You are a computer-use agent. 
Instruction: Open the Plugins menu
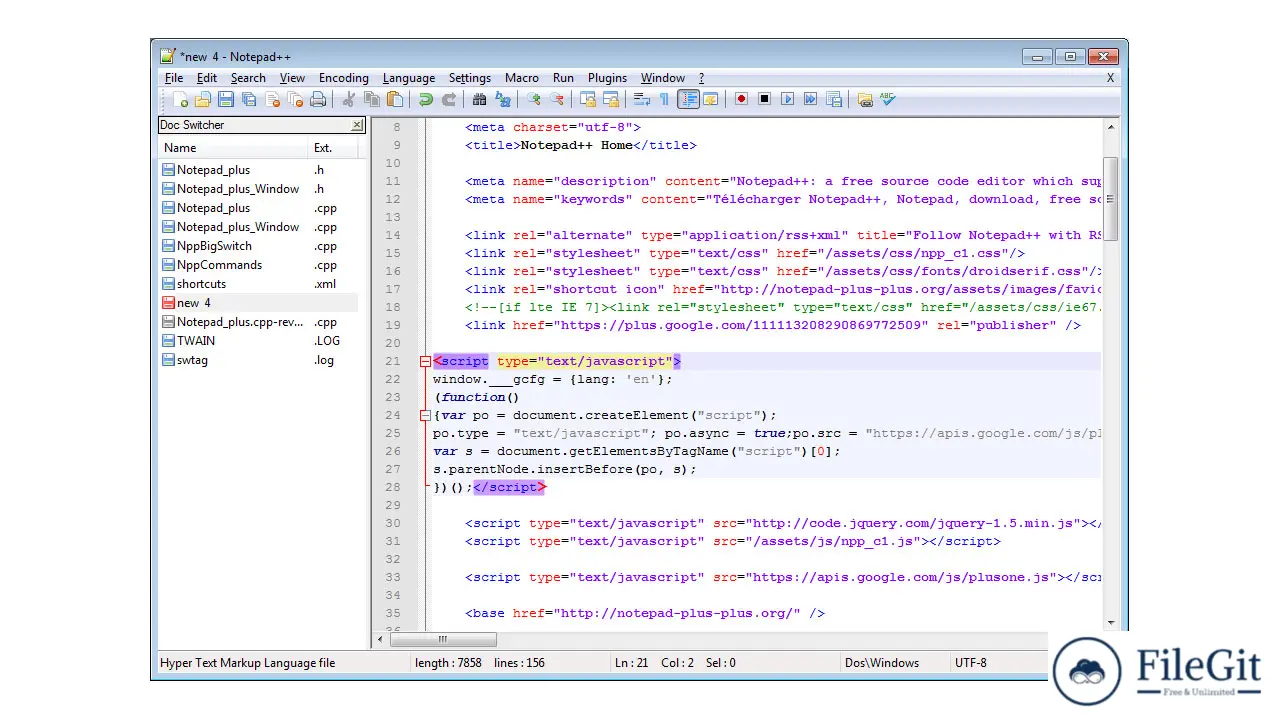[x=607, y=78]
